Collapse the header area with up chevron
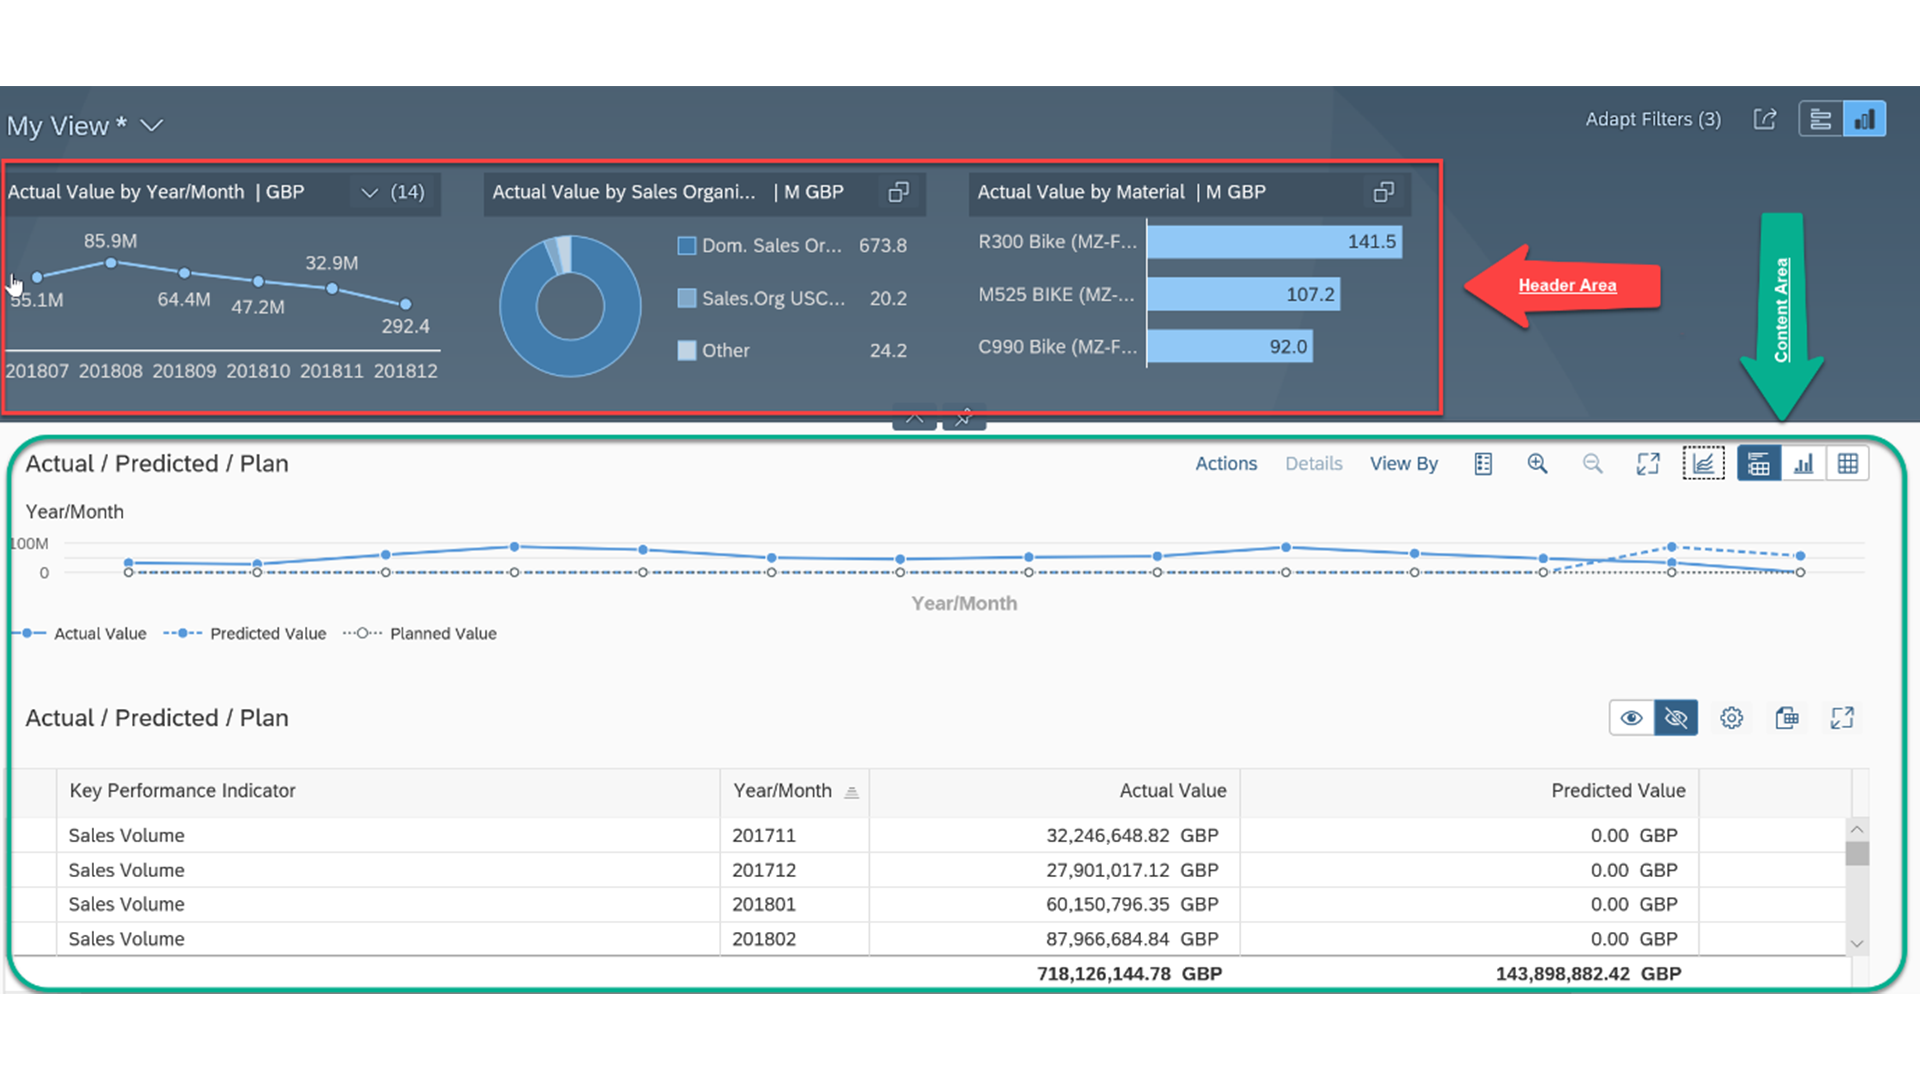This screenshot has width=1920, height=1080. pyautogui.click(x=915, y=418)
